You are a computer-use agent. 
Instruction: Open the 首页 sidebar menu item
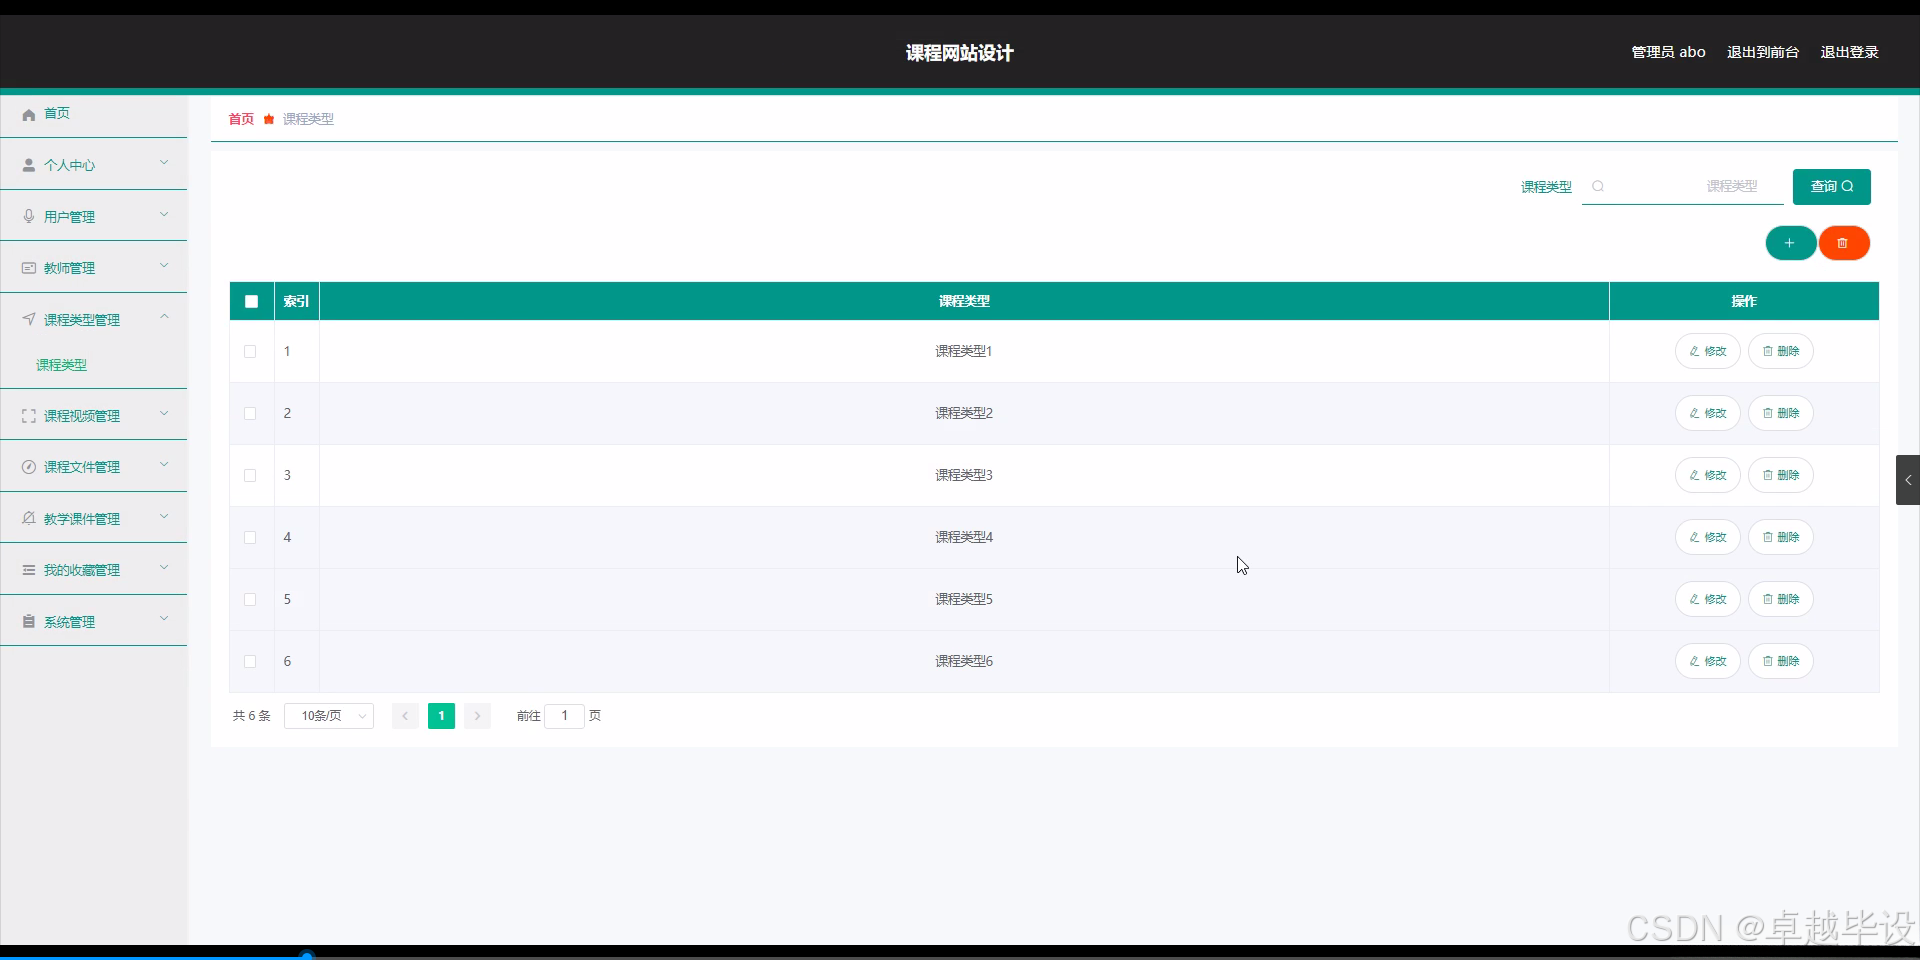94,114
